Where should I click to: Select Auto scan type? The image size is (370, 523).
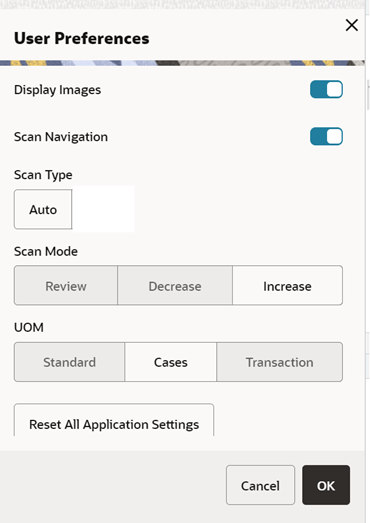pyautogui.click(x=43, y=209)
